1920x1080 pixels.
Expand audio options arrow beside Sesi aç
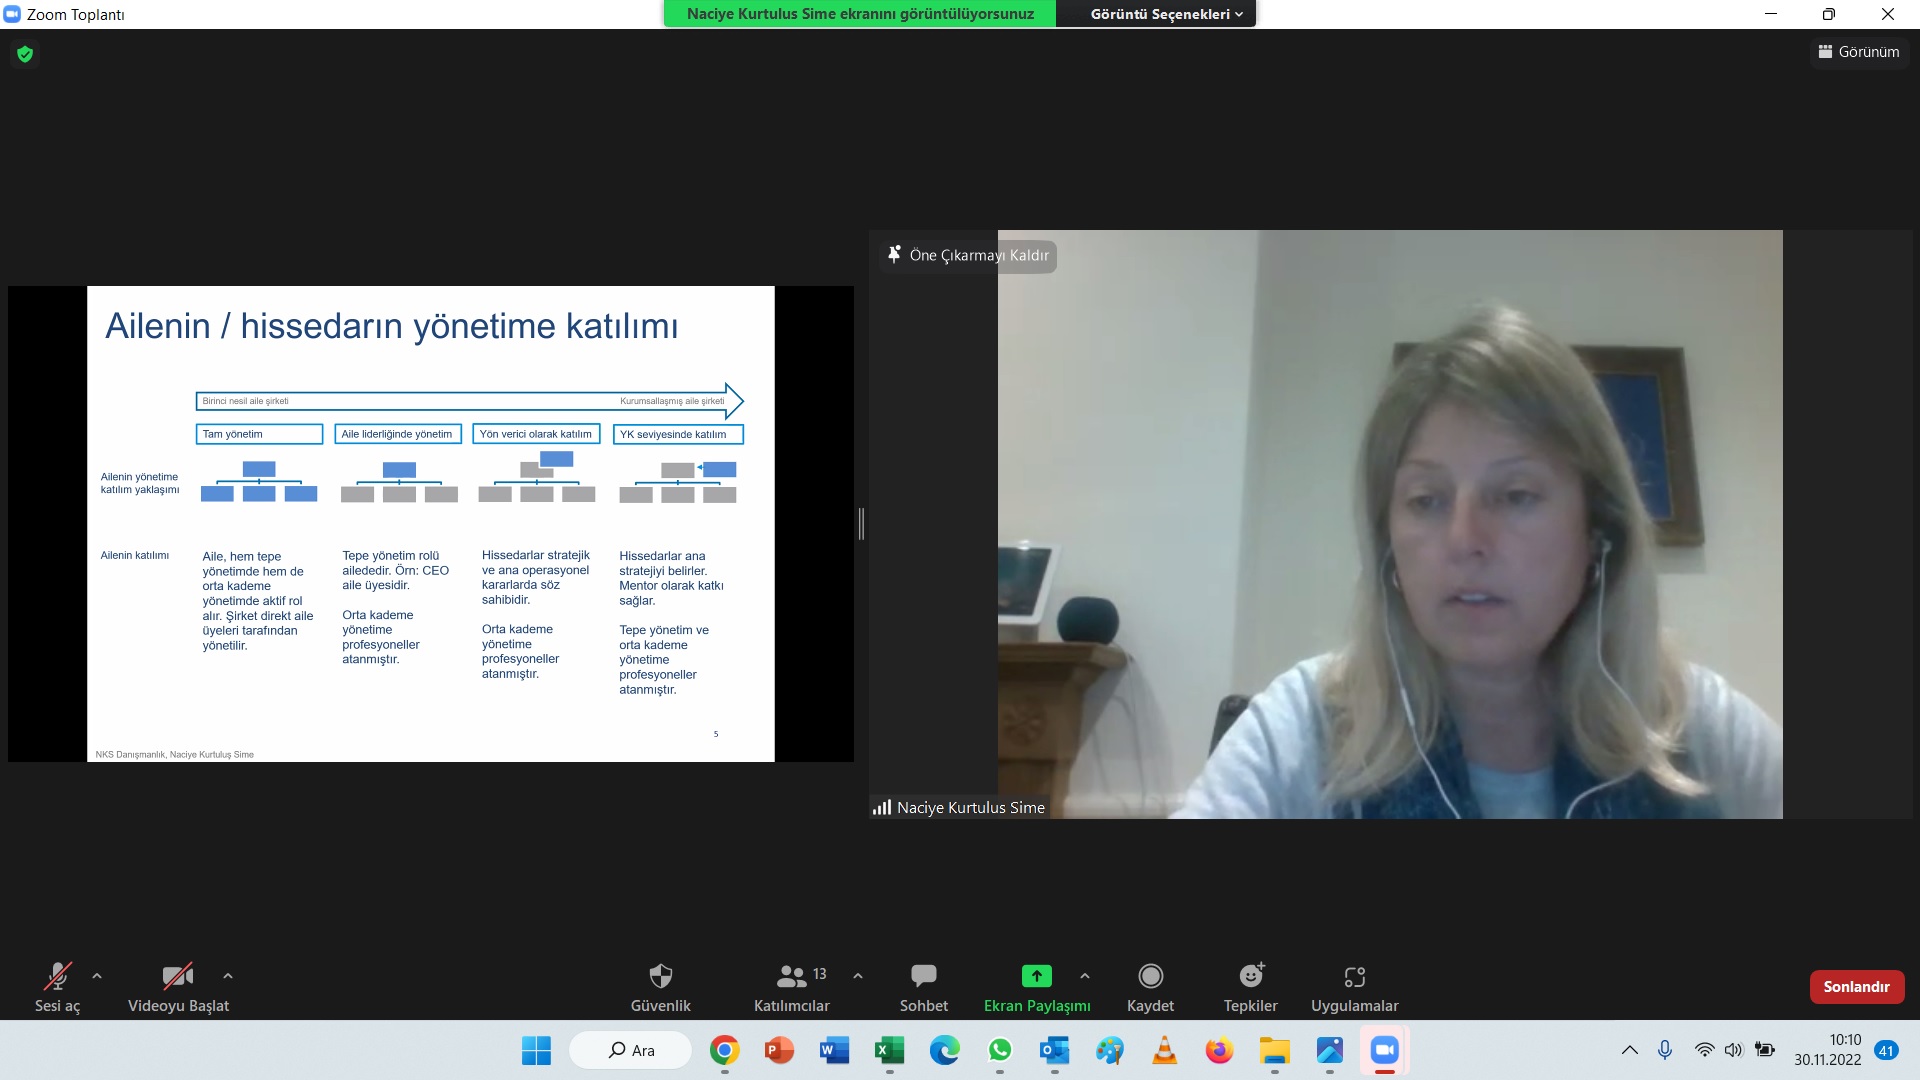click(x=97, y=976)
